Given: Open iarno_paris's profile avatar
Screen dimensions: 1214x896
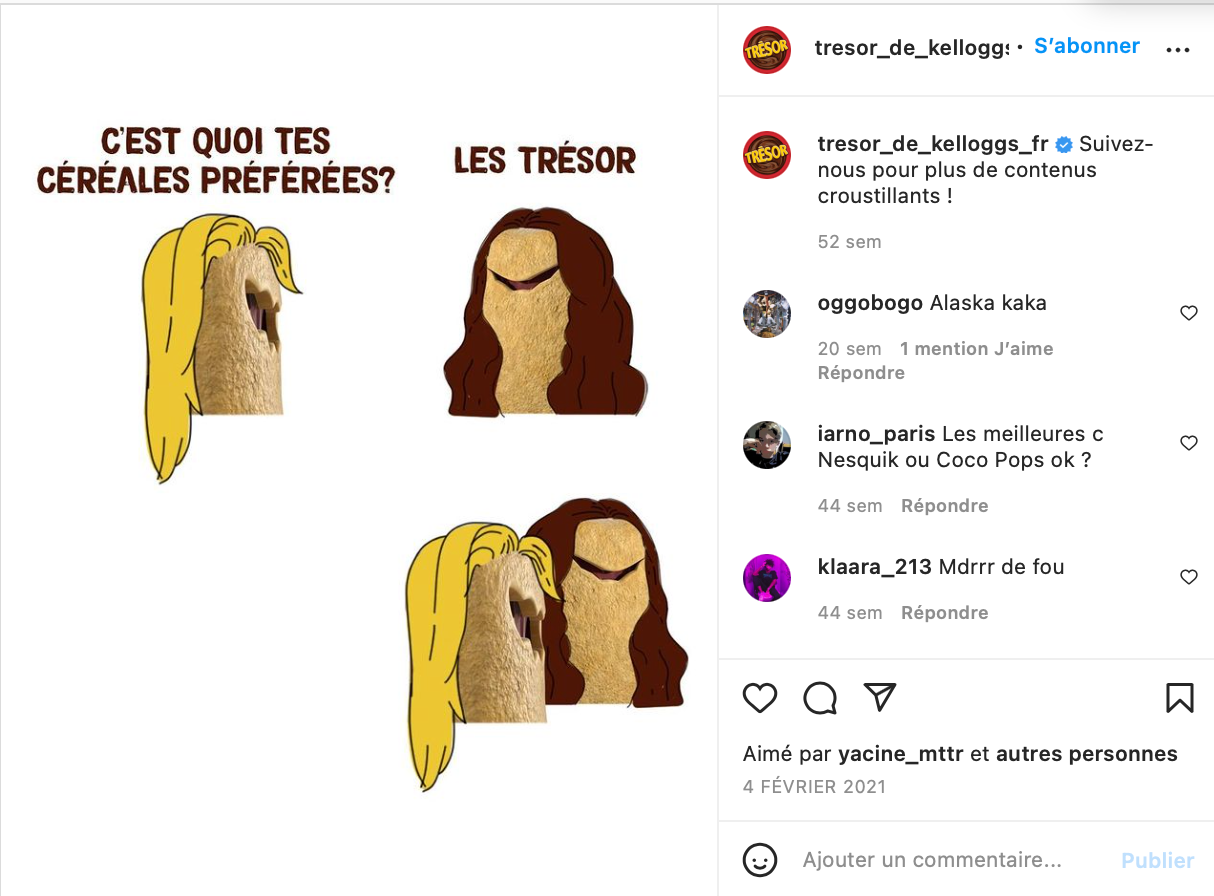Looking at the screenshot, I should coord(767,445).
